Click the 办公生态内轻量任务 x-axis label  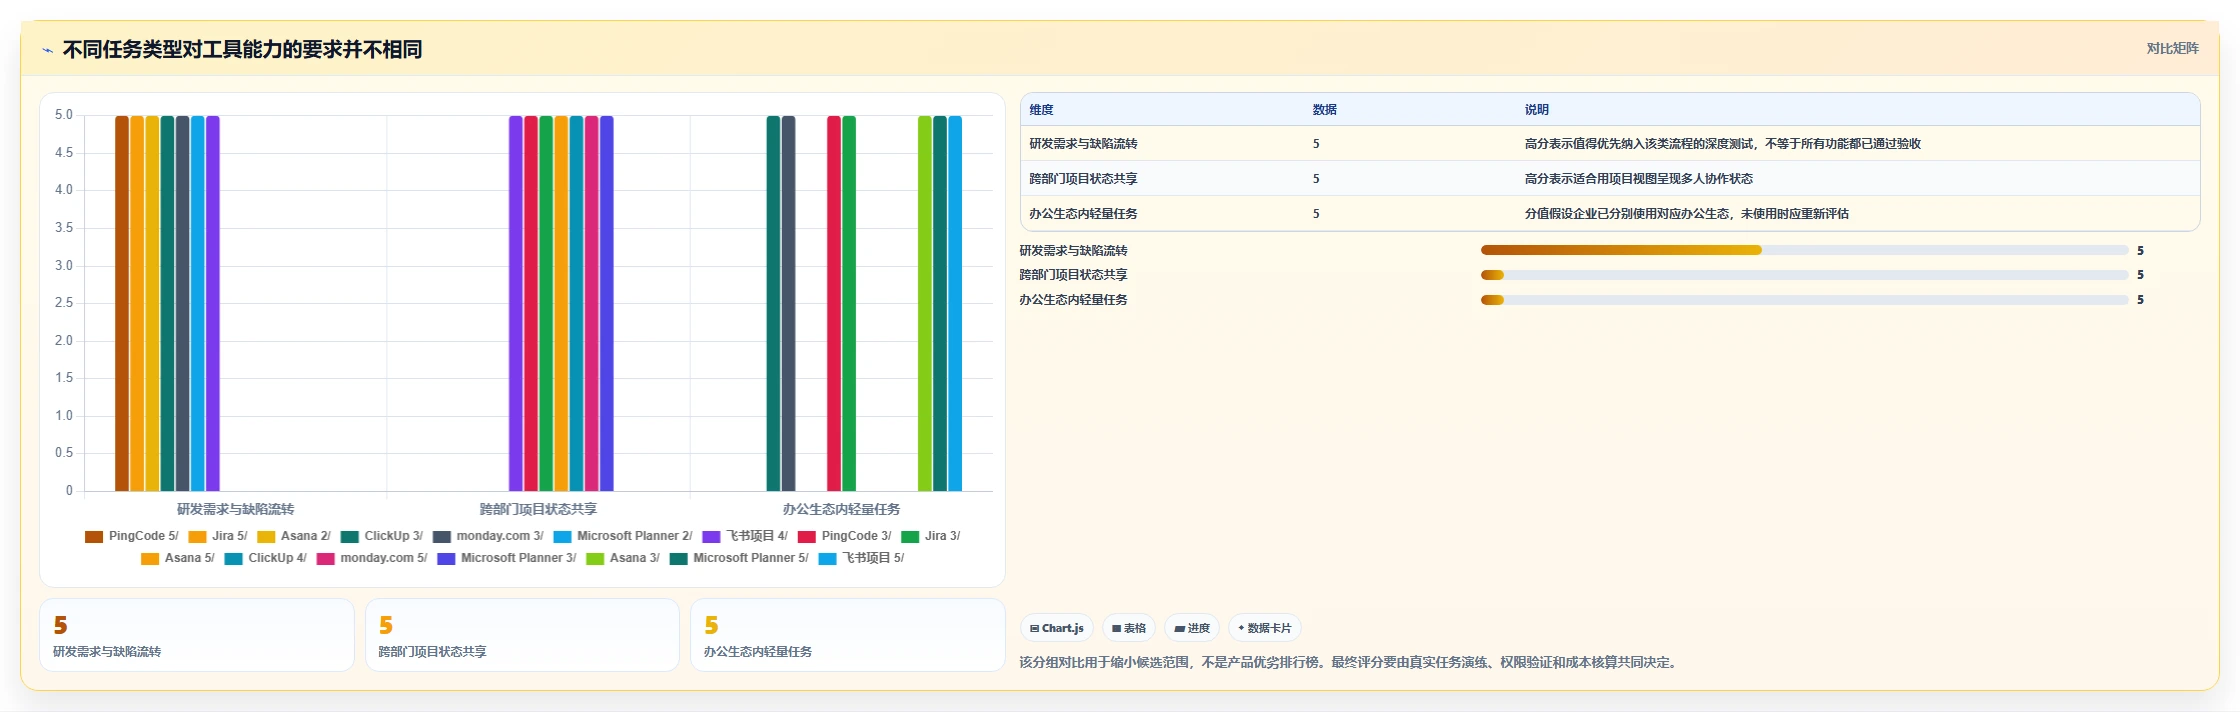coord(841,509)
